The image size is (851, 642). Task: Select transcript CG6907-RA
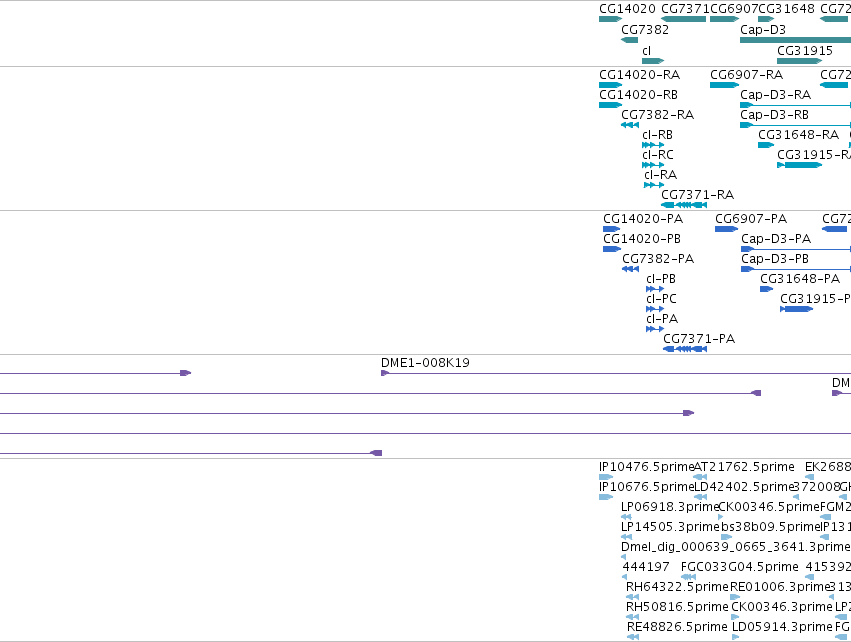coord(746,75)
